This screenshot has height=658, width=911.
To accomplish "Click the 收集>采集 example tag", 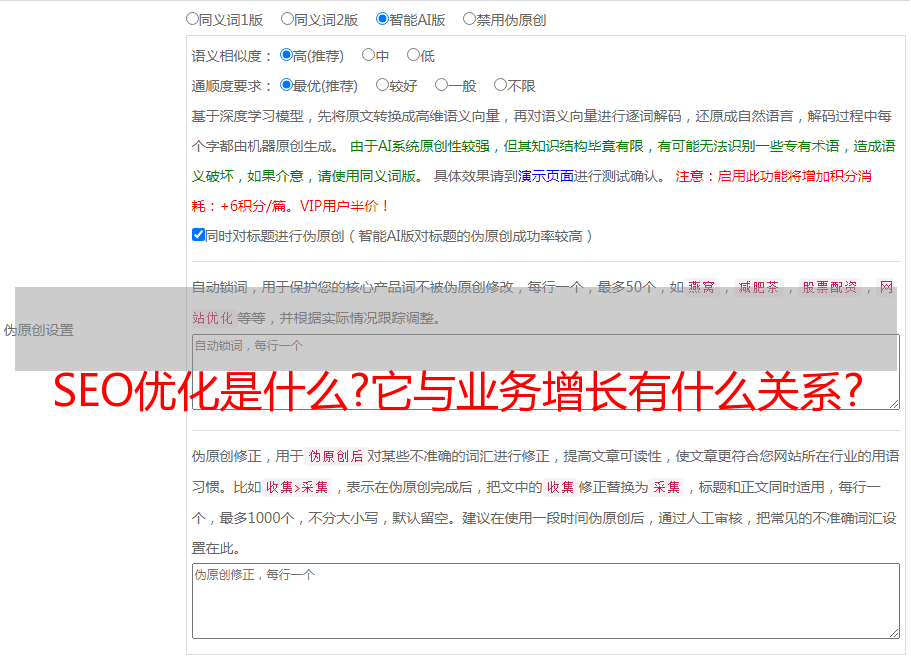I will click(297, 487).
